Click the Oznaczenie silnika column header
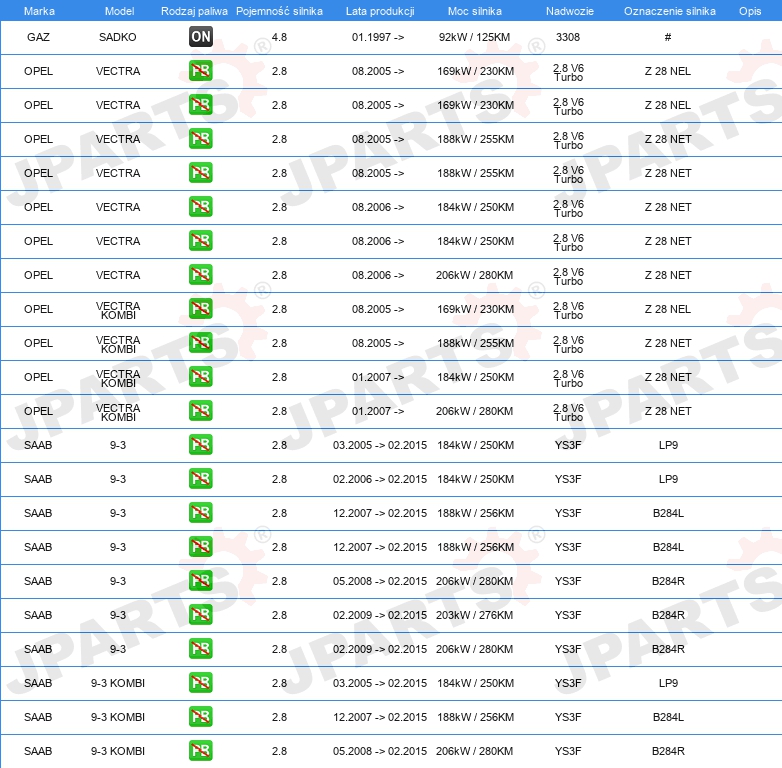 (669, 11)
